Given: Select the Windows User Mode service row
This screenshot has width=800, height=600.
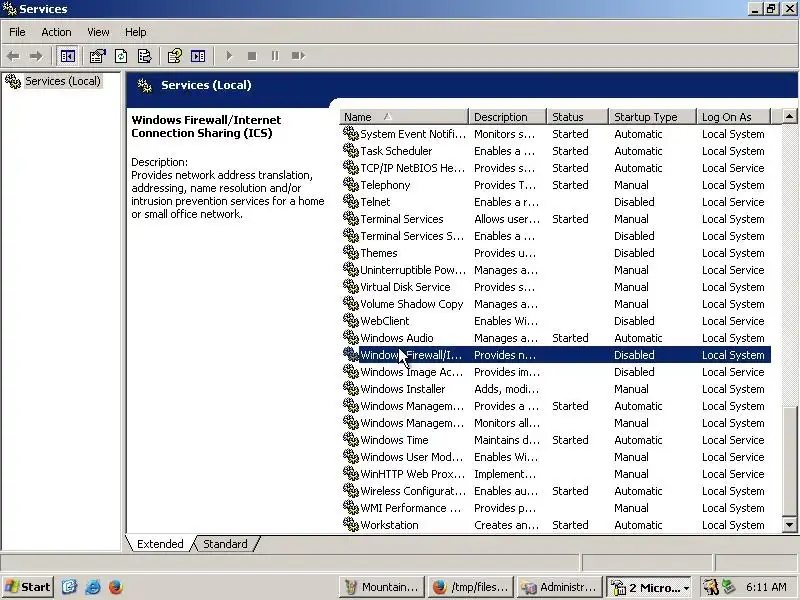Looking at the screenshot, I should [556, 457].
